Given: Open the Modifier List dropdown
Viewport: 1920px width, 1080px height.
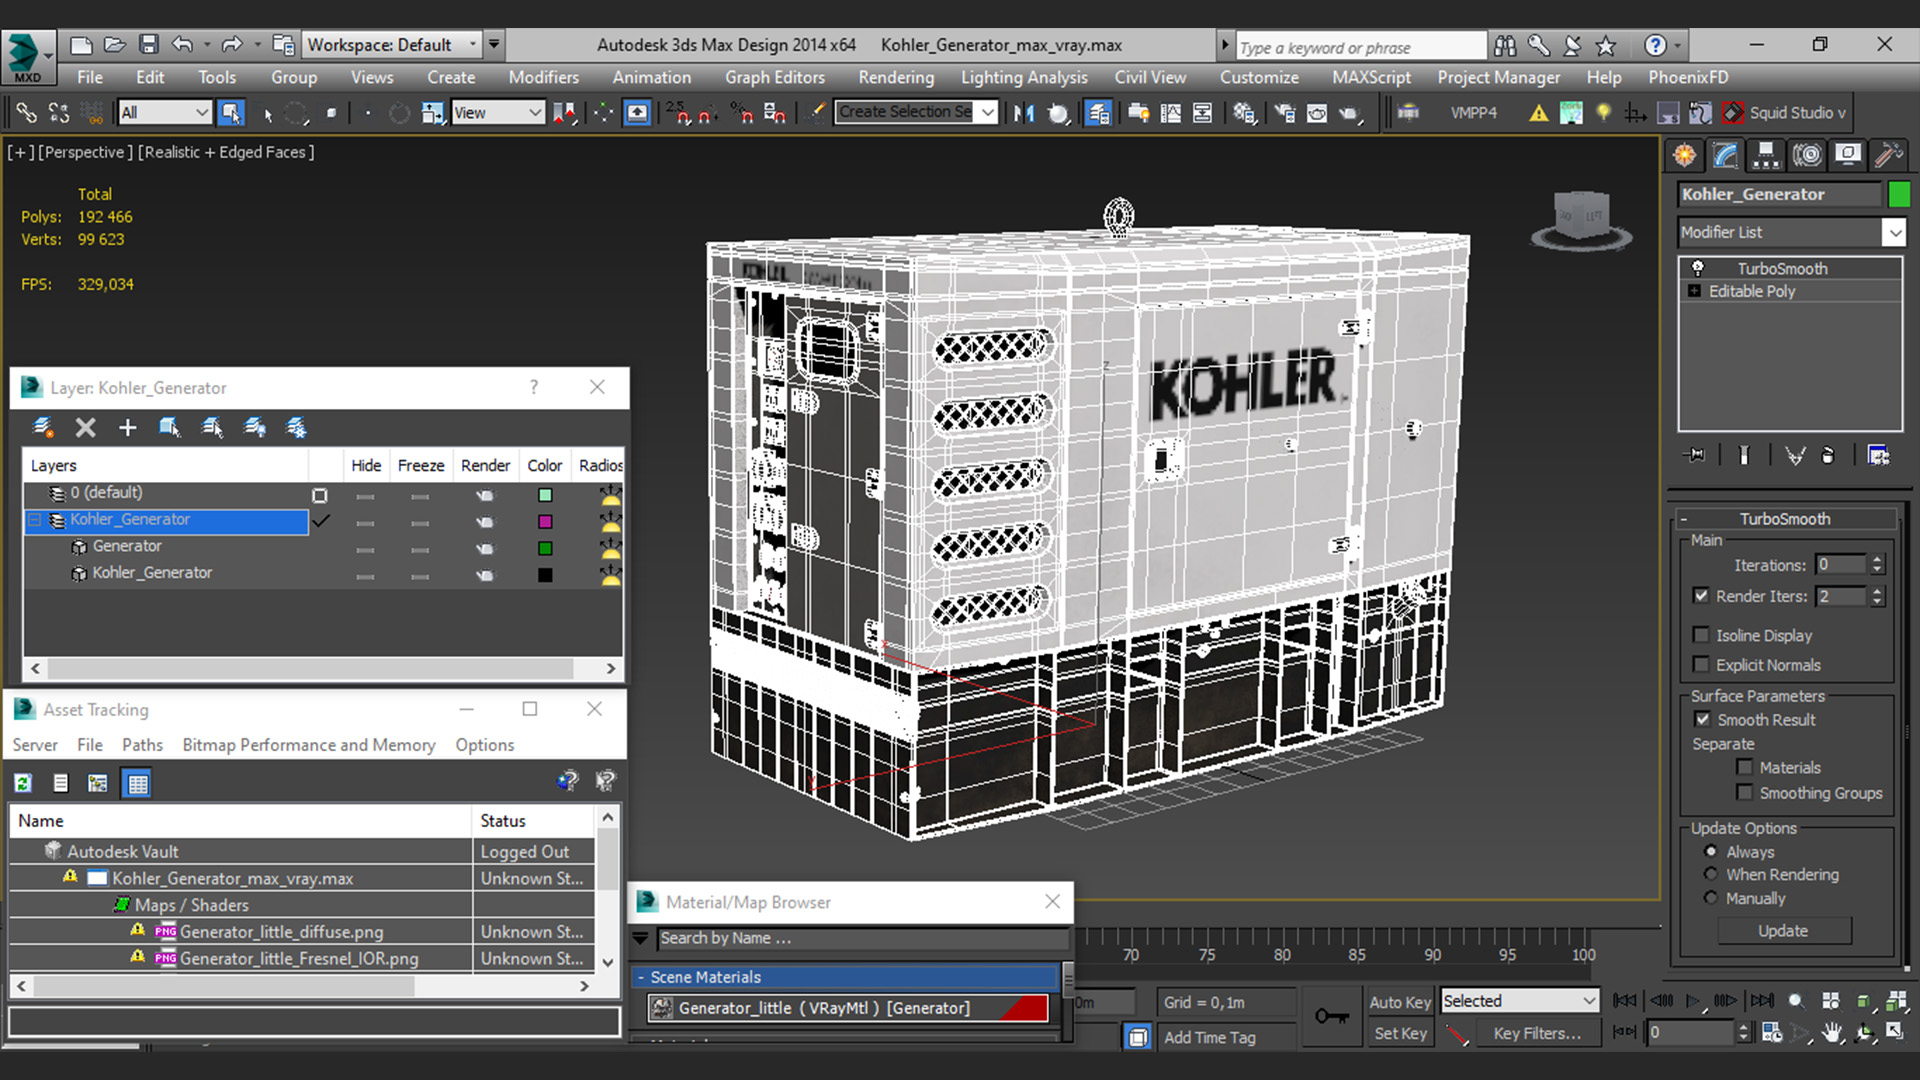Looking at the screenshot, I should click(x=1894, y=232).
